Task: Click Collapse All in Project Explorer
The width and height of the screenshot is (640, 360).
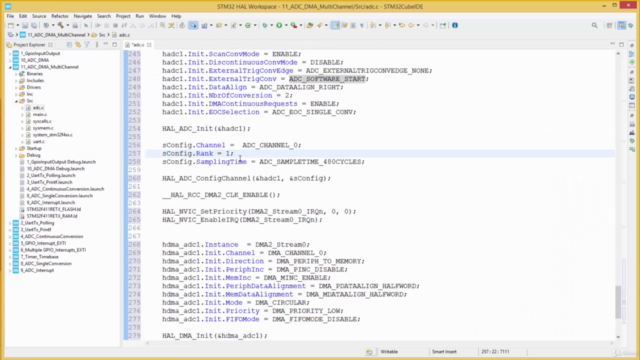Action: coord(69,44)
